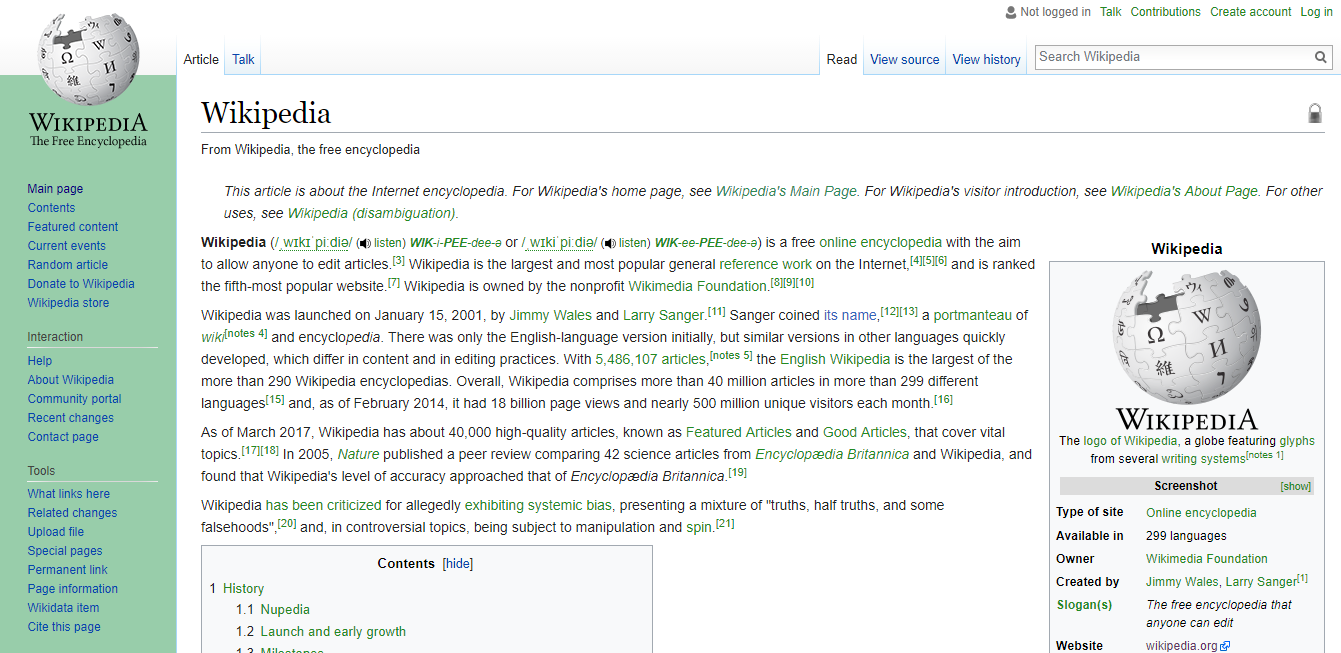Click the search magnifying glass icon
The image size is (1341, 653).
coord(1321,57)
